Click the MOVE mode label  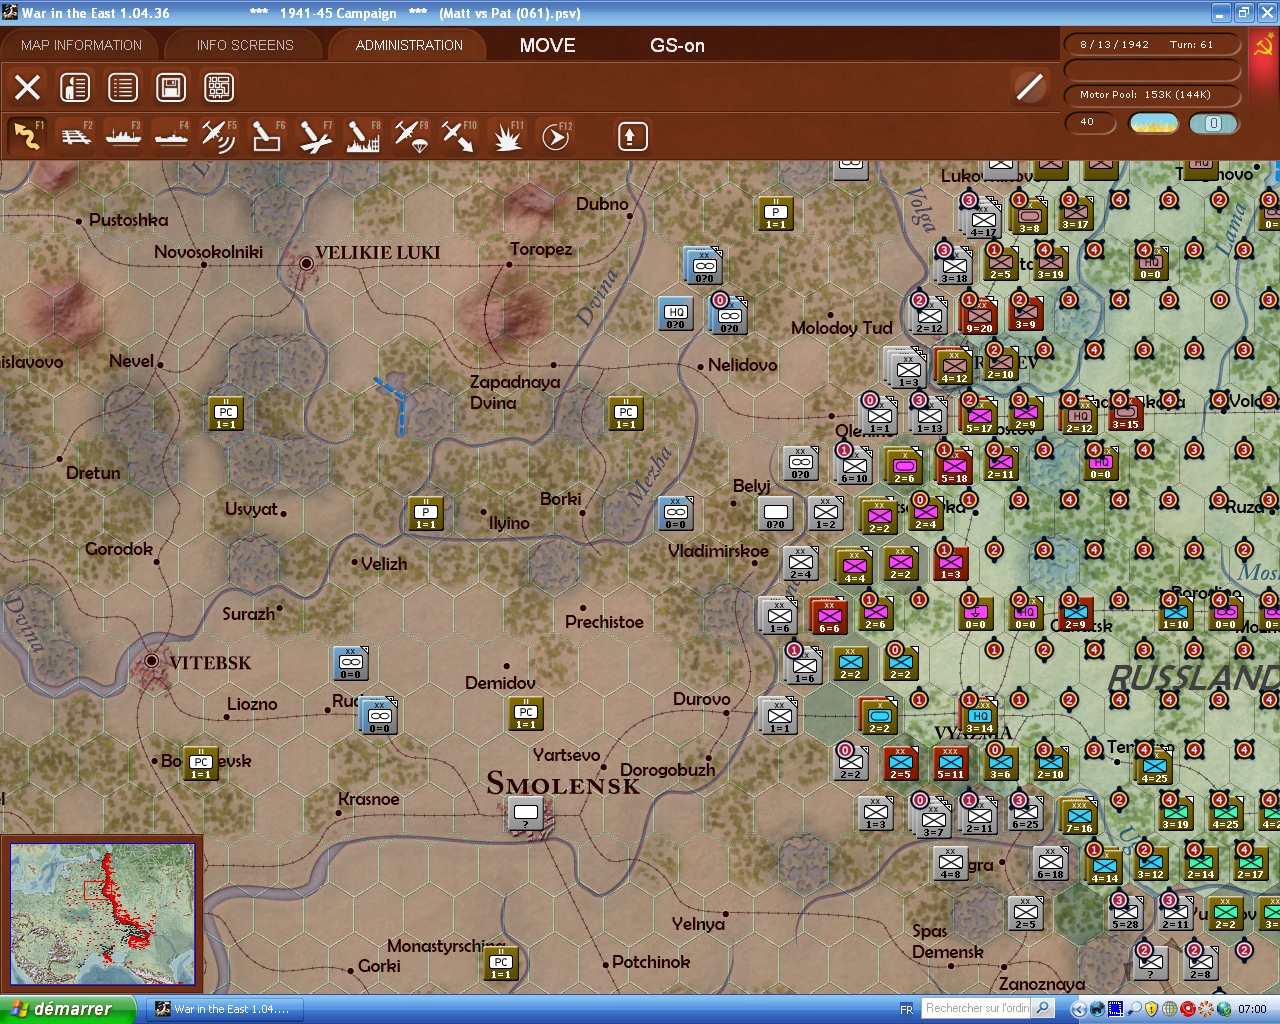click(547, 45)
